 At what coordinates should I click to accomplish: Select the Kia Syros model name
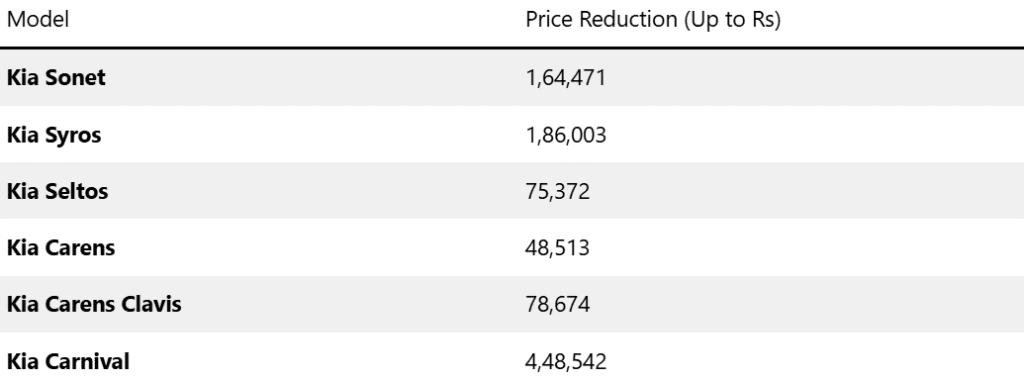pyautogui.click(x=54, y=135)
